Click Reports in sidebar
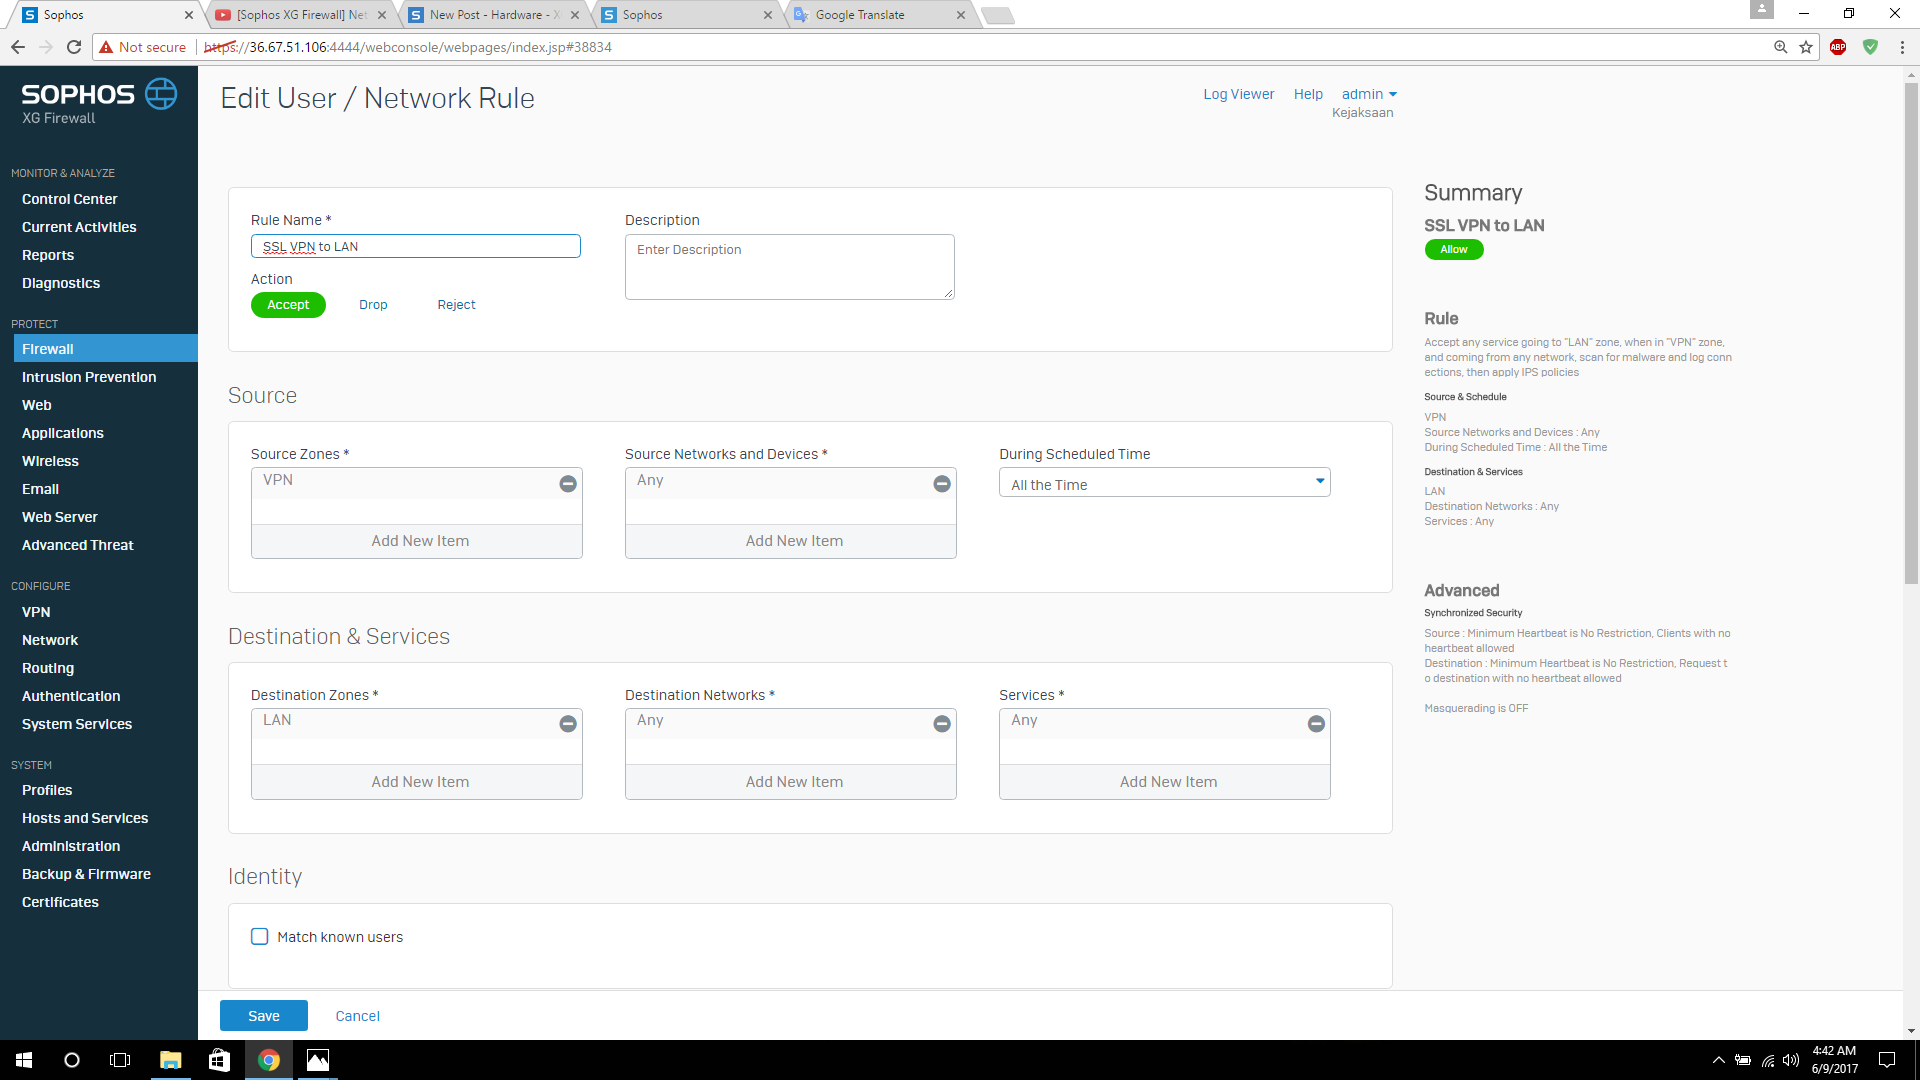 coord(48,255)
